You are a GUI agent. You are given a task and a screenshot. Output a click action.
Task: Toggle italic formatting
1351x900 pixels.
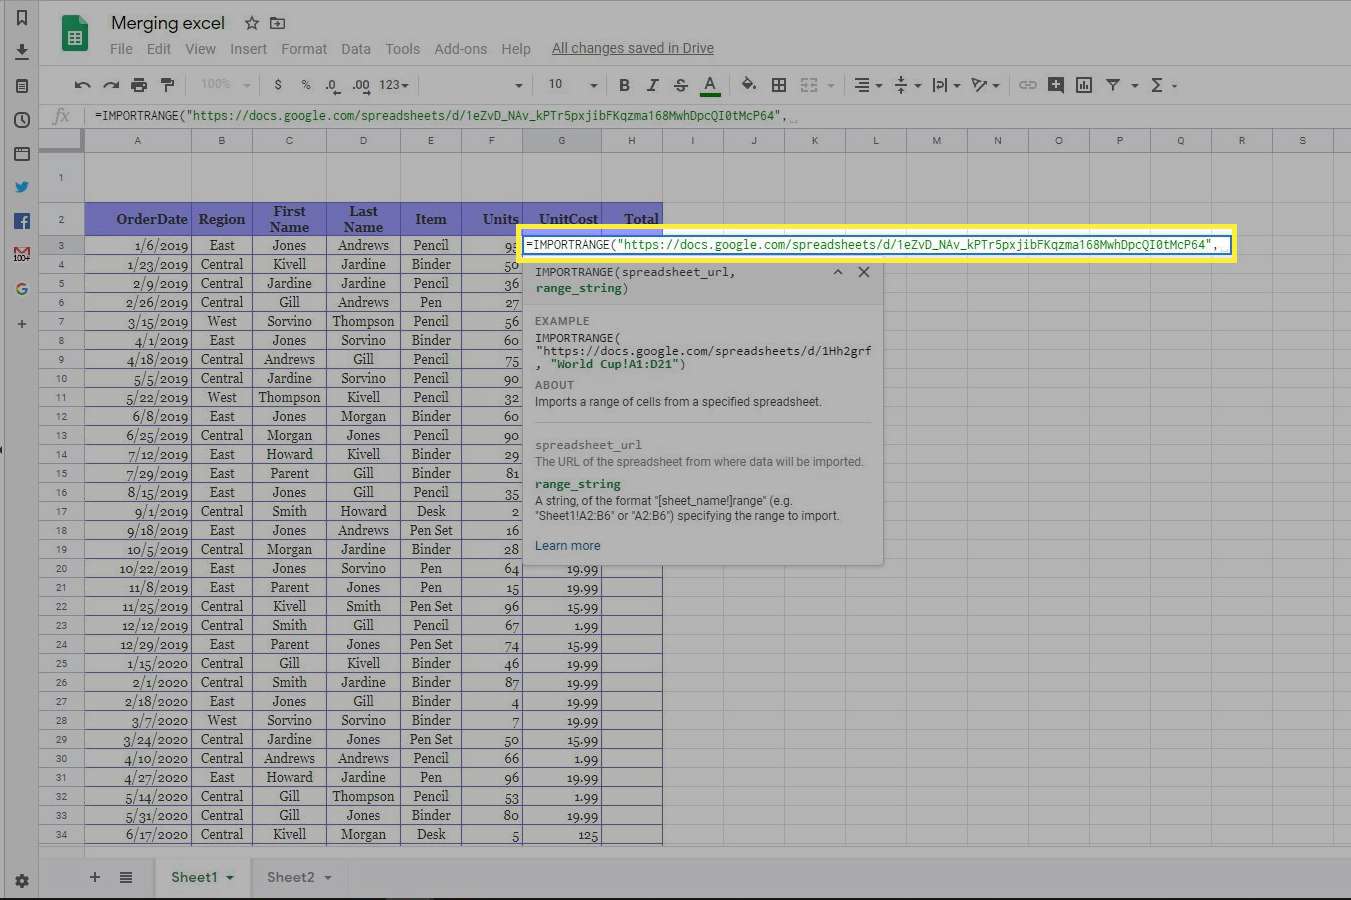point(652,85)
